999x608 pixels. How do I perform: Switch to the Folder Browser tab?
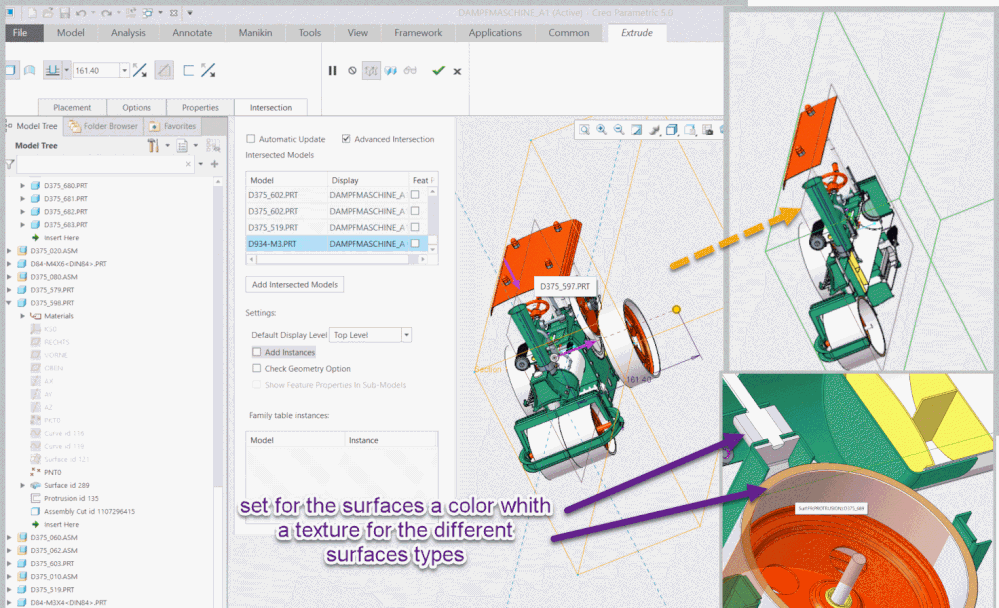pos(104,126)
